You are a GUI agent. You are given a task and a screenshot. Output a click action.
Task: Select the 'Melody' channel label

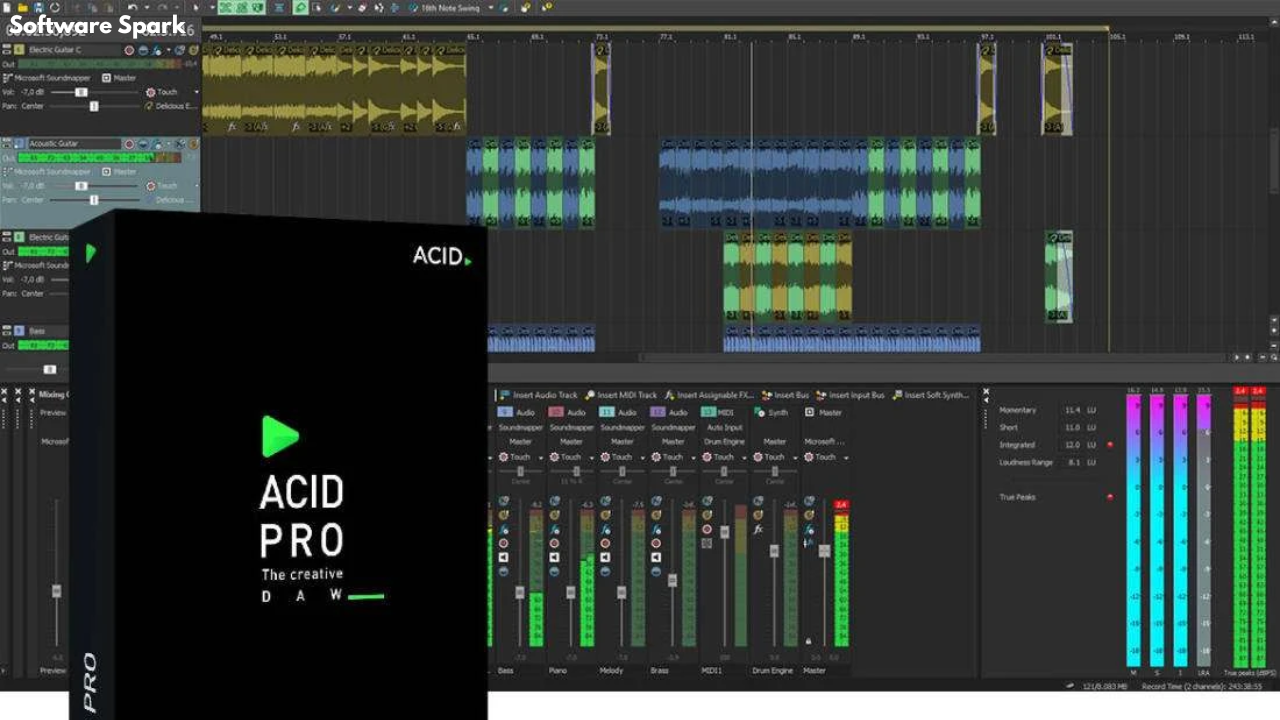[611, 670]
